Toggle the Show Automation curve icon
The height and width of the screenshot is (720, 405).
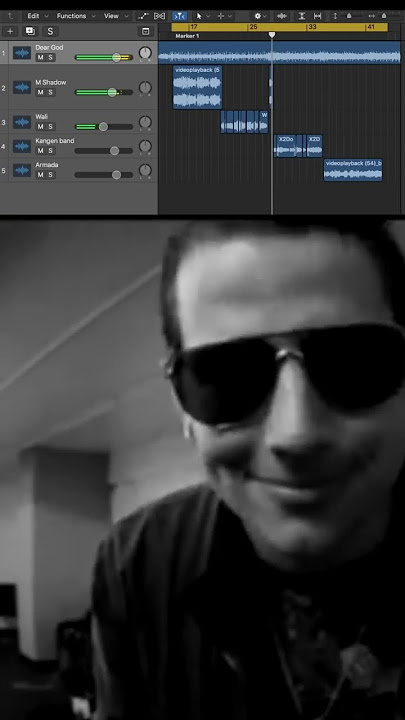tap(143, 16)
